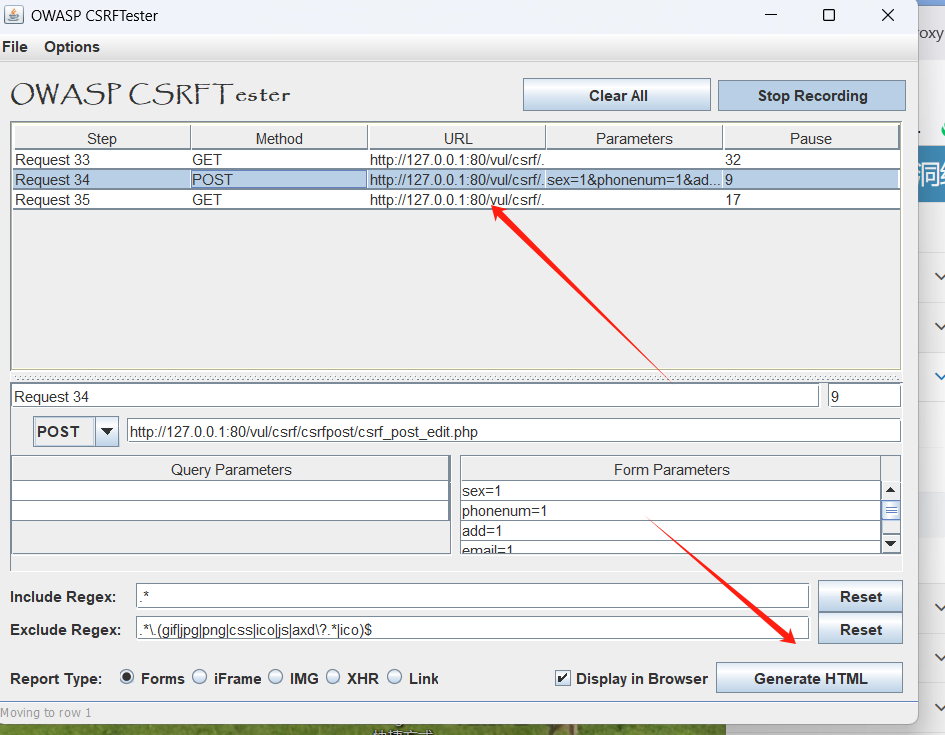The image size is (945, 735).
Task: Click the Include Regex field
Action: 472,596
